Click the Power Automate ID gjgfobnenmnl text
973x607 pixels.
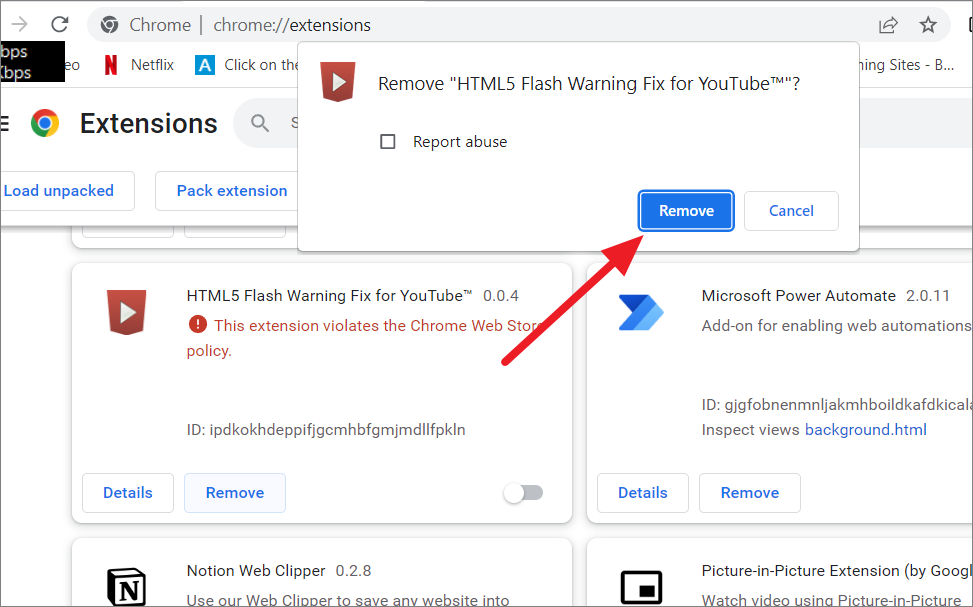[x=836, y=405]
